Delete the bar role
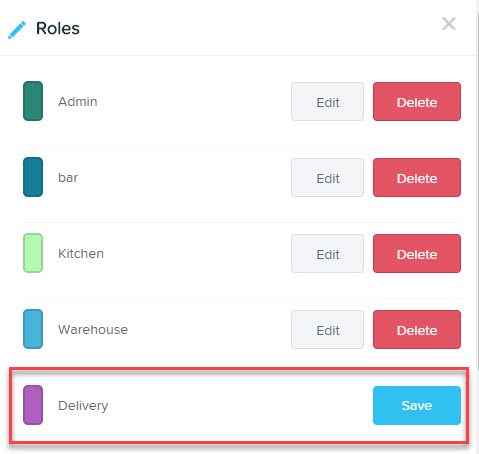 tap(417, 178)
